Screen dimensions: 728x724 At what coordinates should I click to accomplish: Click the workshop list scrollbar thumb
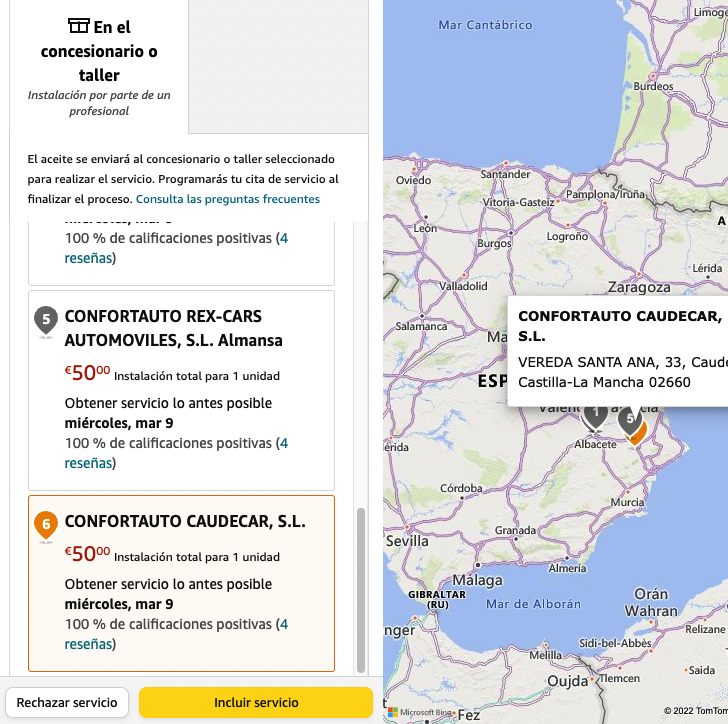(361, 590)
